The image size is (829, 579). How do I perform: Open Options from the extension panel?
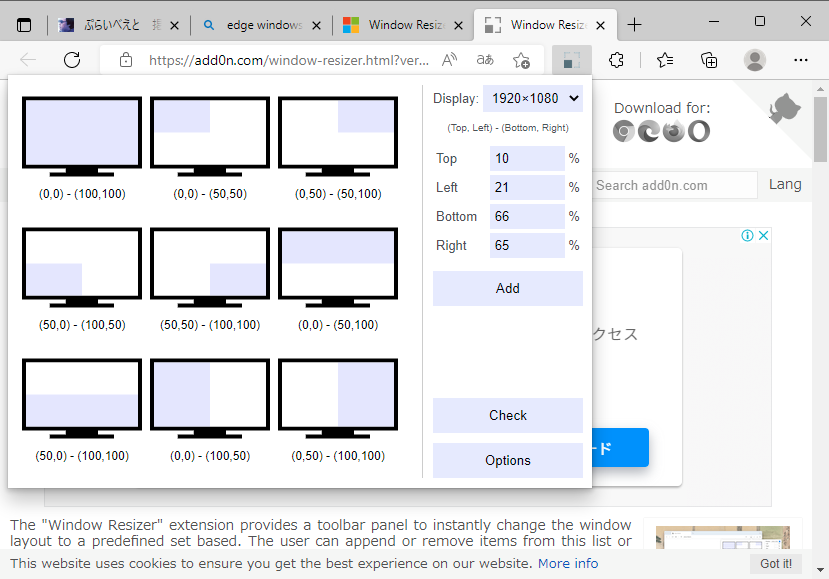[x=507, y=460]
